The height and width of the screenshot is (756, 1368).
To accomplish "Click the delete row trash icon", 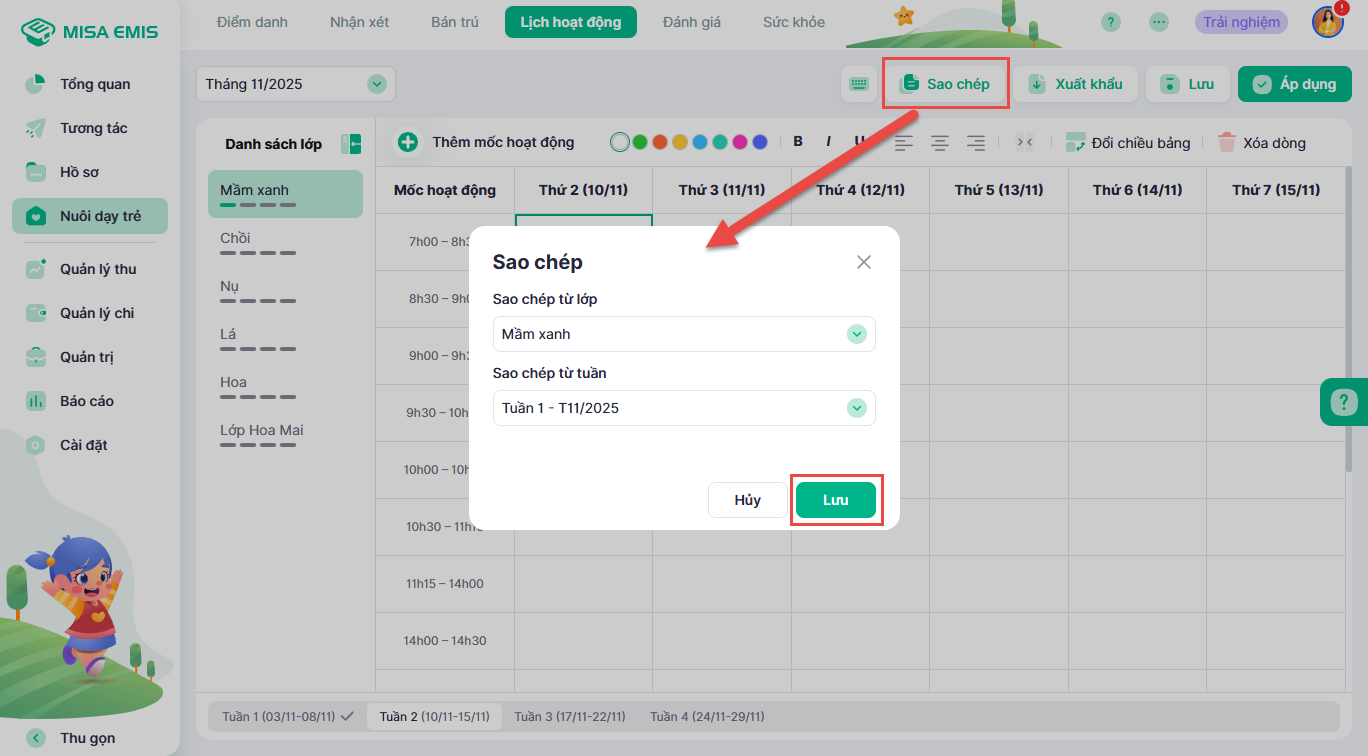I will pyautogui.click(x=1227, y=142).
